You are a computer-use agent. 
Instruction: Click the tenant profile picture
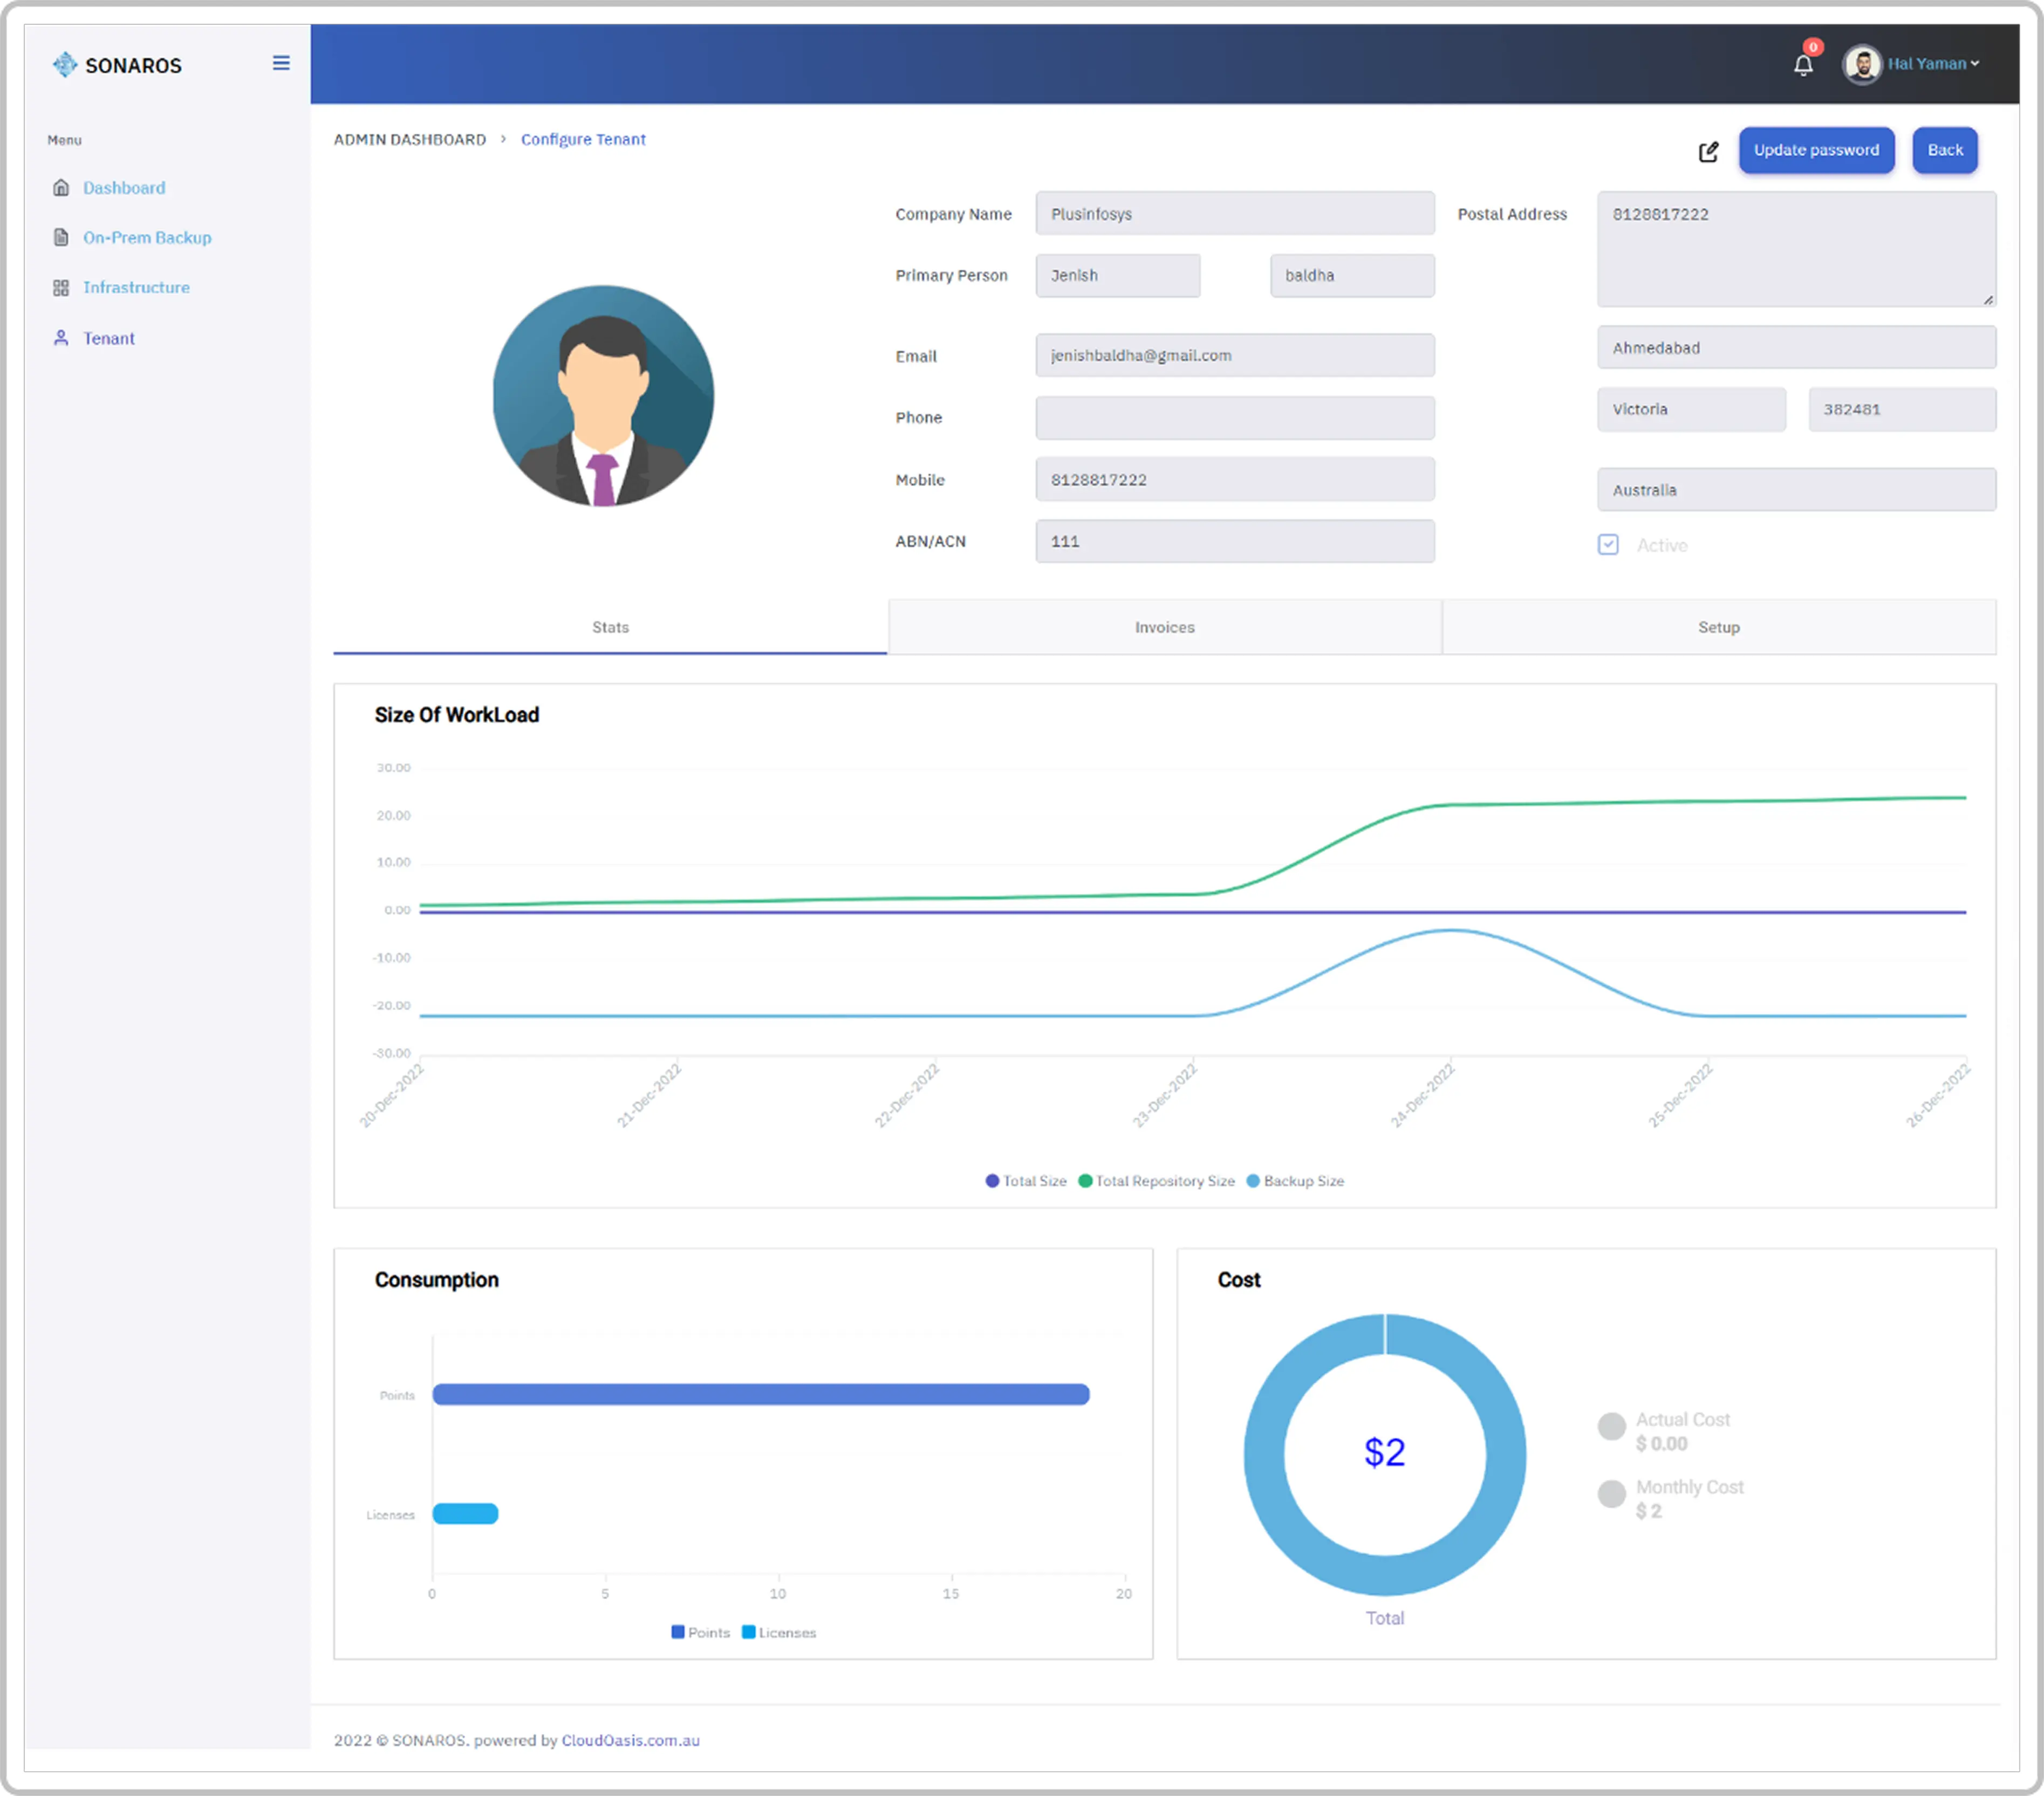coord(602,396)
